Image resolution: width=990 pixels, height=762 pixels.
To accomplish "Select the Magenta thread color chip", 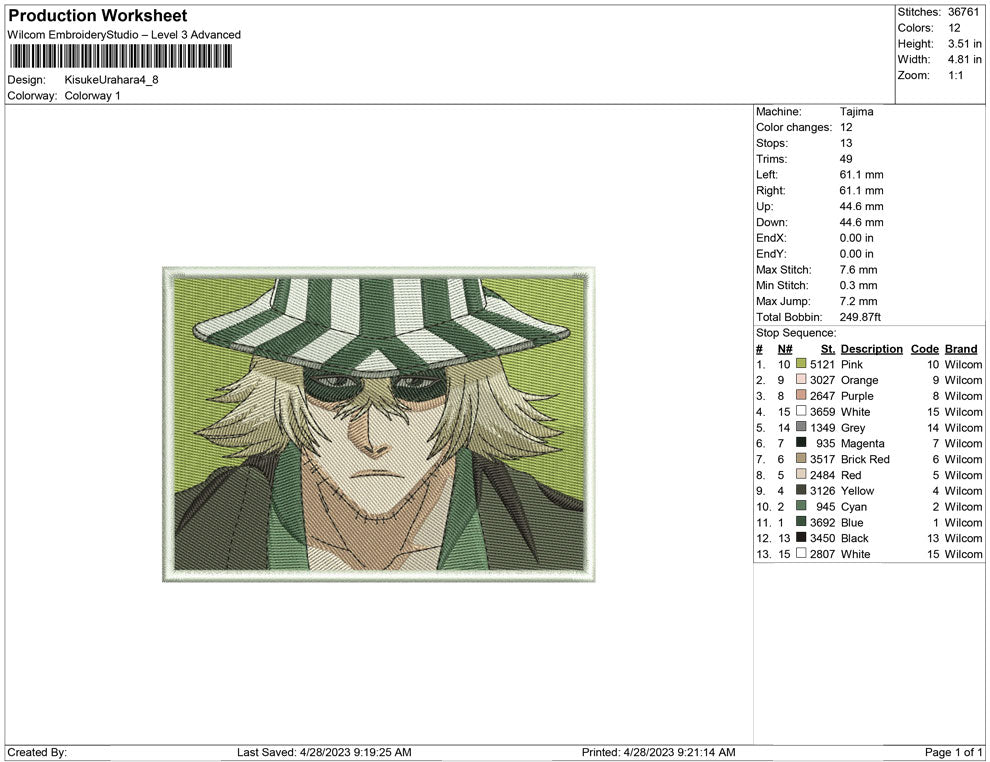I will pos(800,443).
